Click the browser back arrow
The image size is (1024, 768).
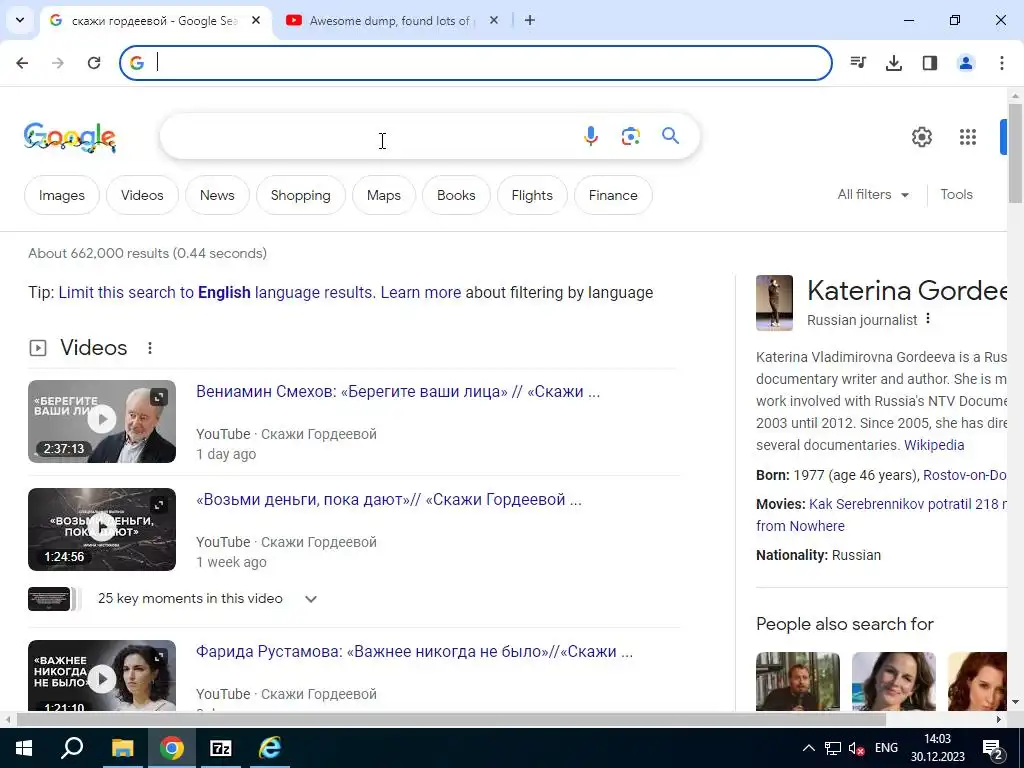tap(22, 63)
